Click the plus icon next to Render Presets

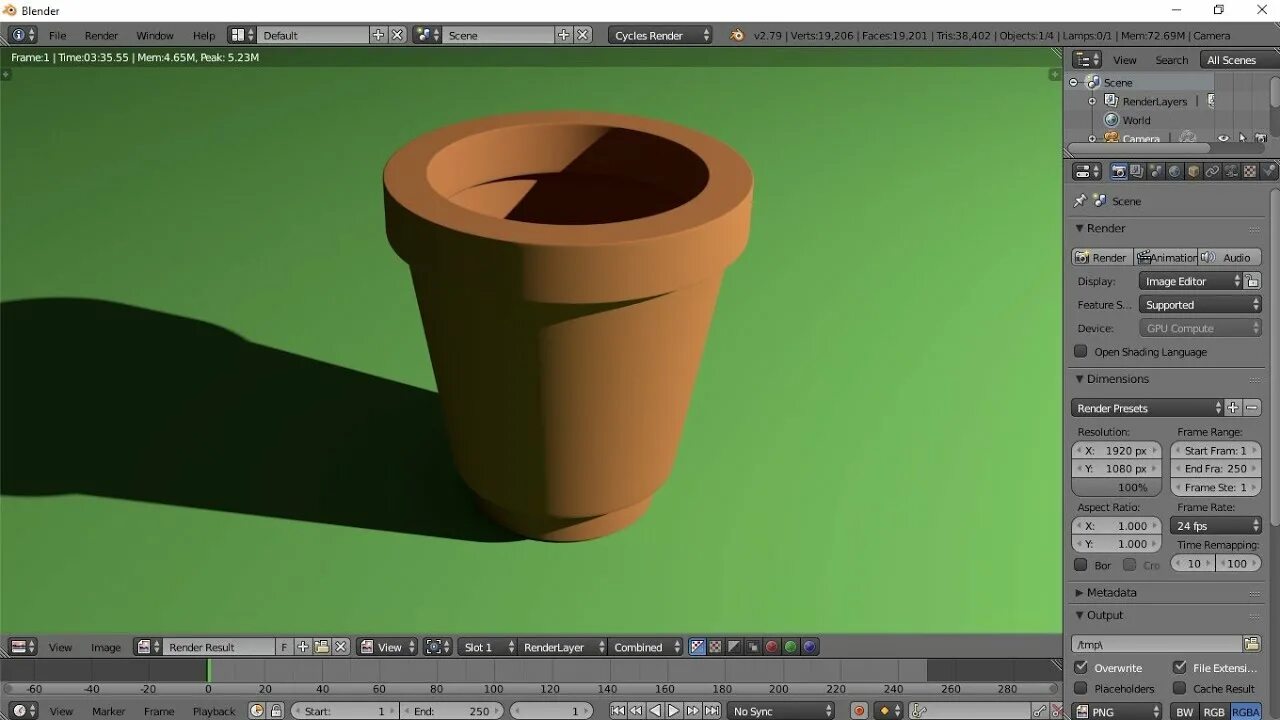tap(1233, 408)
